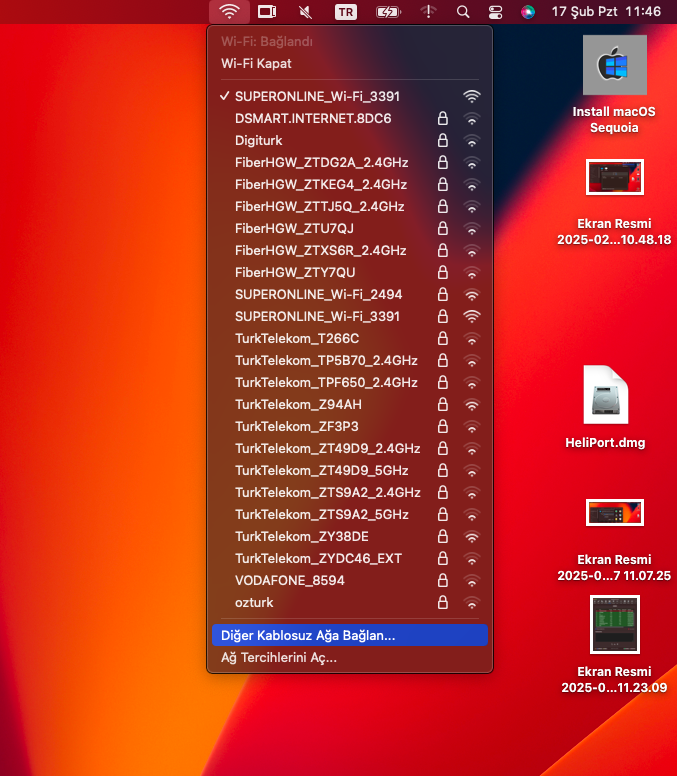The height and width of the screenshot is (776, 677).
Task: Click lock icon beside ozturk
Action: [443, 602]
